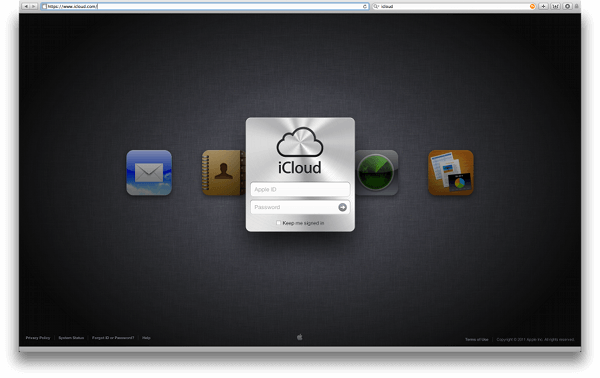
Task: Click the sign-in arrow button
Action: point(342,207)
